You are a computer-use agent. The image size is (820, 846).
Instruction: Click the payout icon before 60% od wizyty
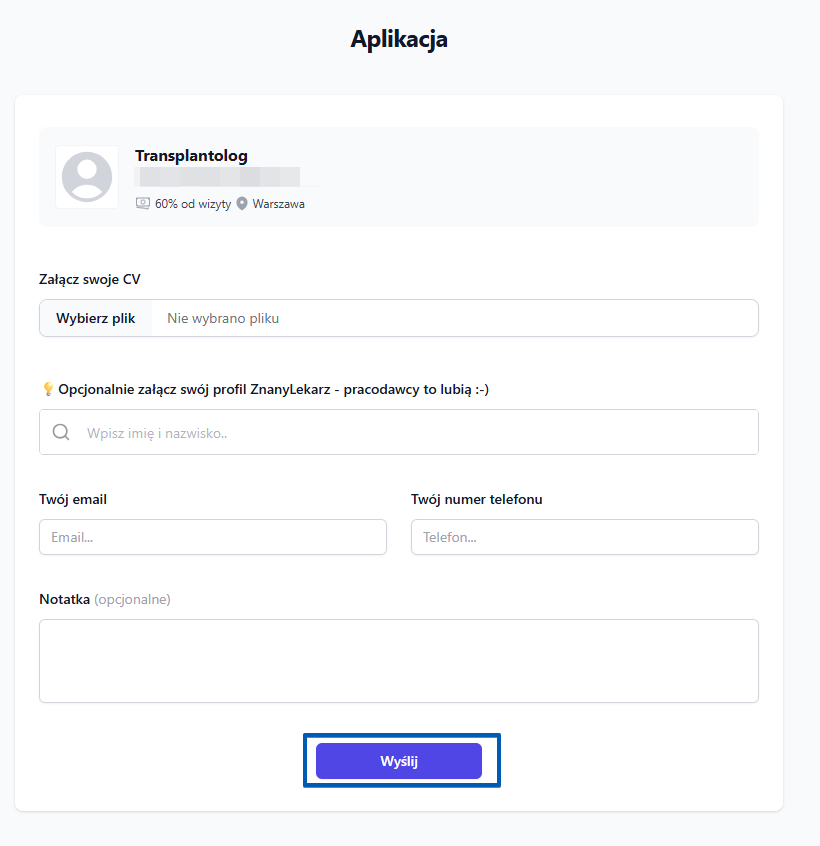click(x=141, y=203)
